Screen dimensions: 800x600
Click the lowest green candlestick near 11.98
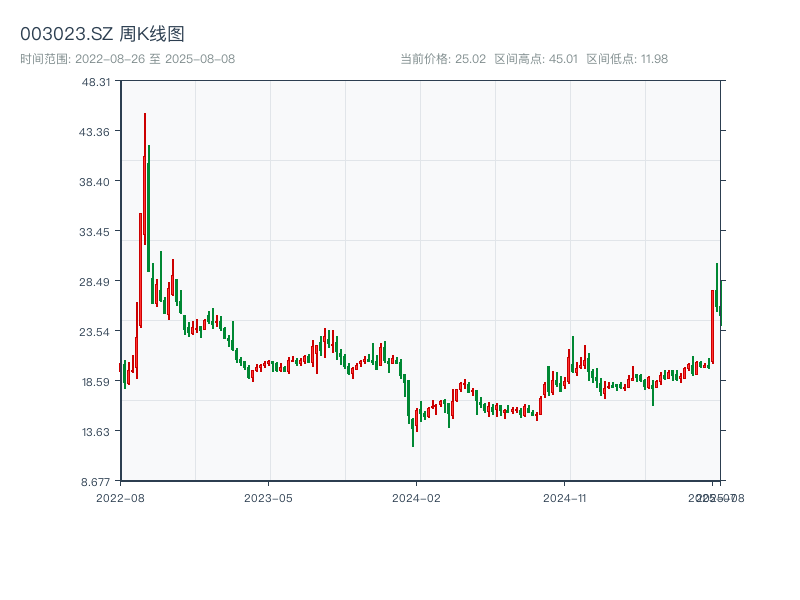pyautogui.click(x=413, y=433)
